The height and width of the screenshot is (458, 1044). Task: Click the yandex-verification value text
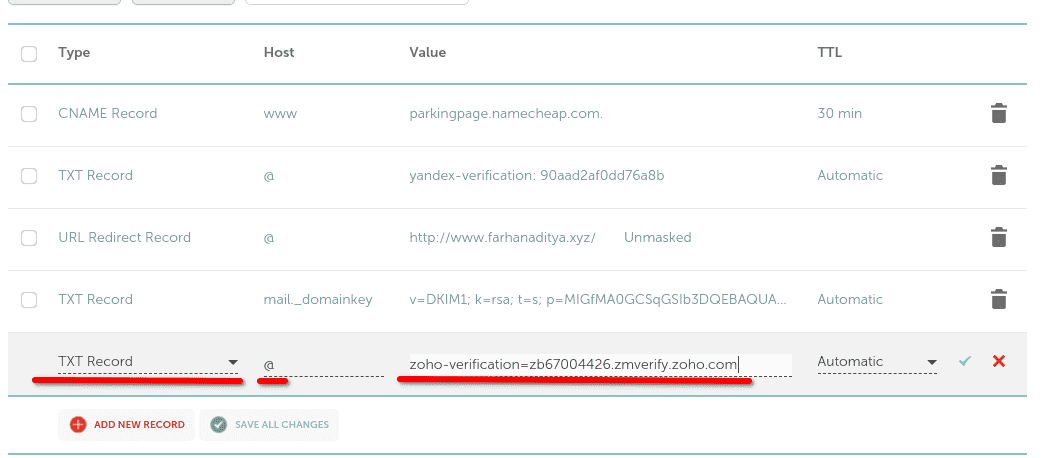(537, 176)
